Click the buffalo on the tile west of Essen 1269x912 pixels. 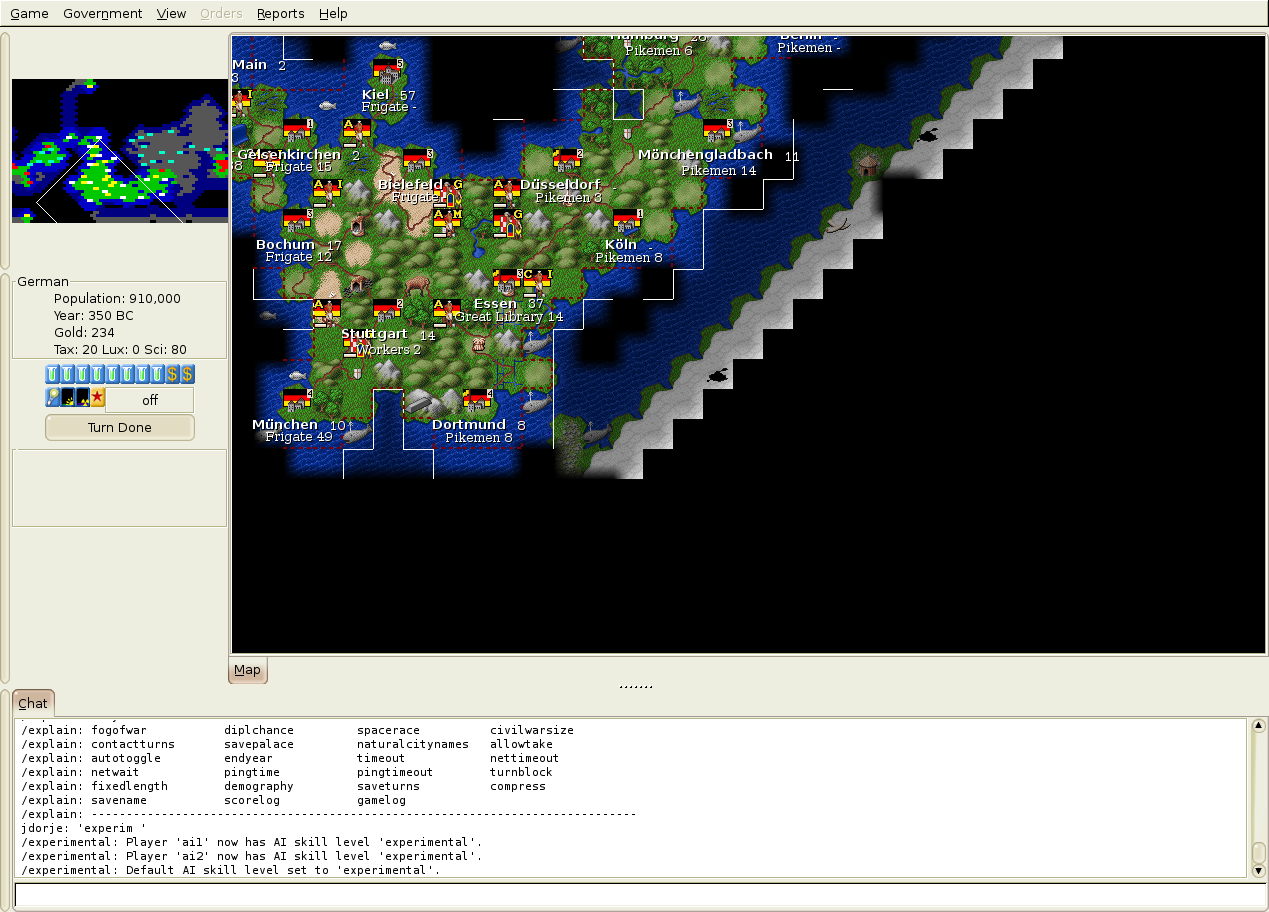(x=418, y=284)
